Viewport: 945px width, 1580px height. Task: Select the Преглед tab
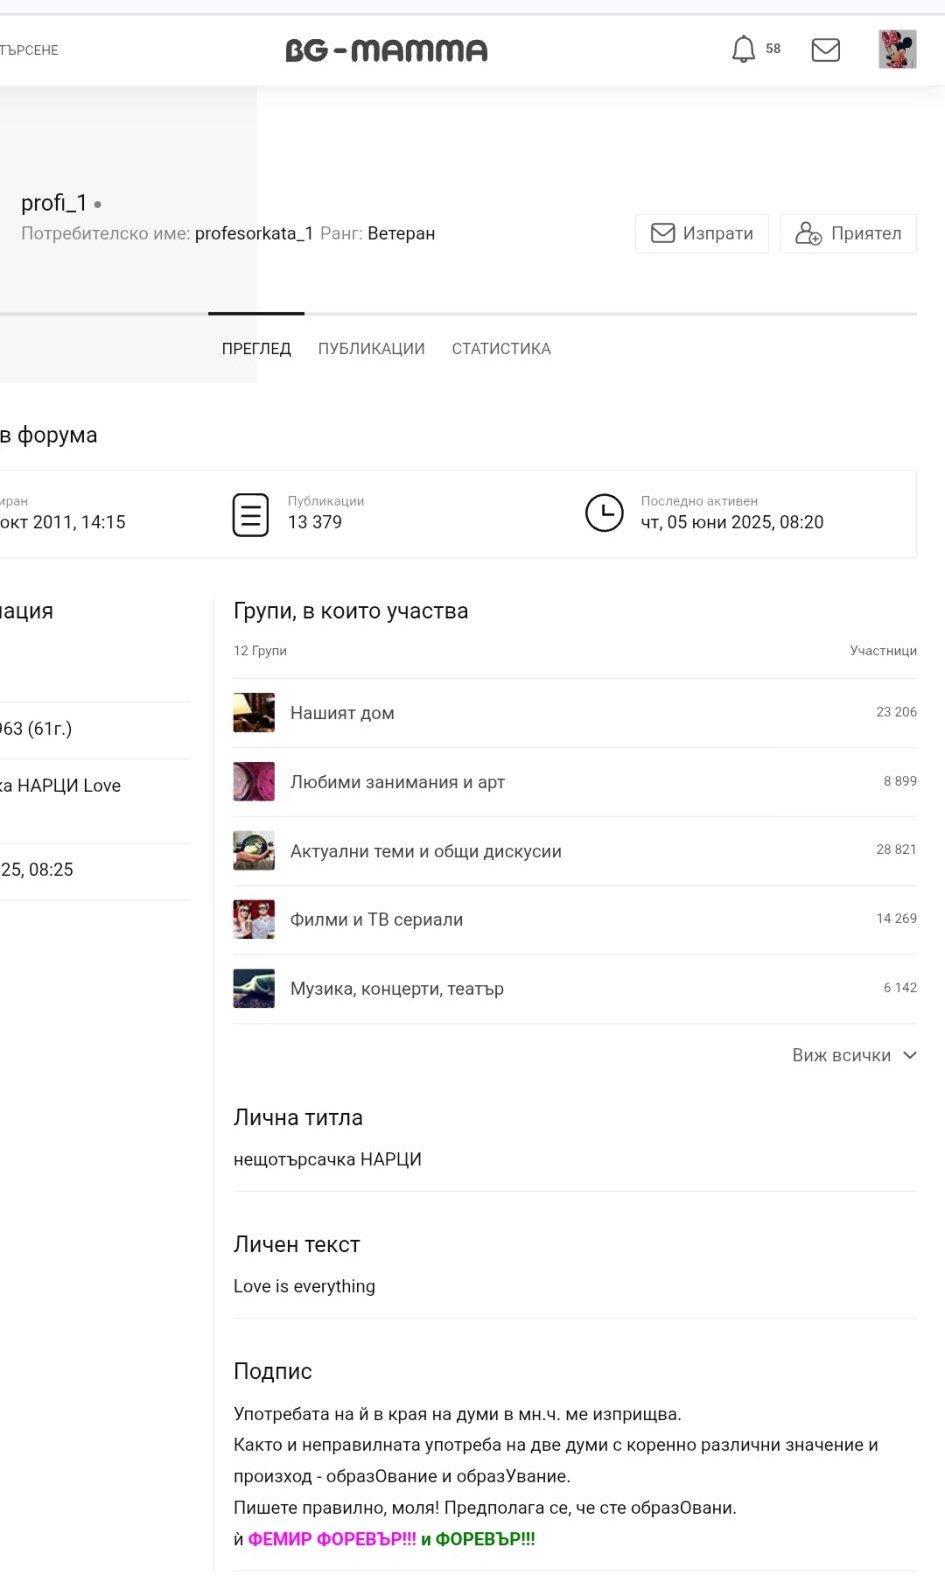tap(256, 349)
